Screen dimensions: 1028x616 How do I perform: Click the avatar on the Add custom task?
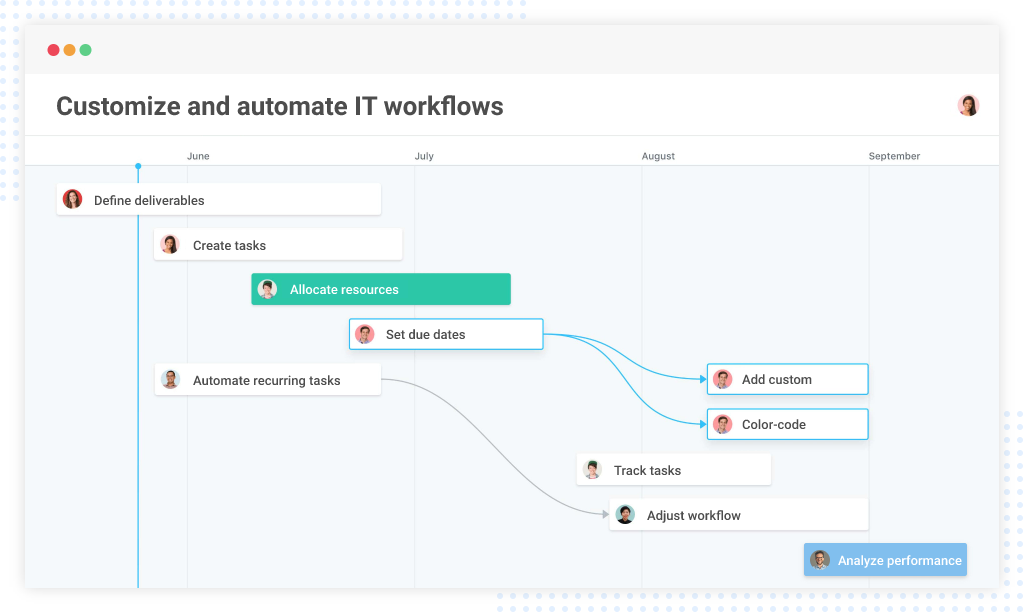coord(722,379)
